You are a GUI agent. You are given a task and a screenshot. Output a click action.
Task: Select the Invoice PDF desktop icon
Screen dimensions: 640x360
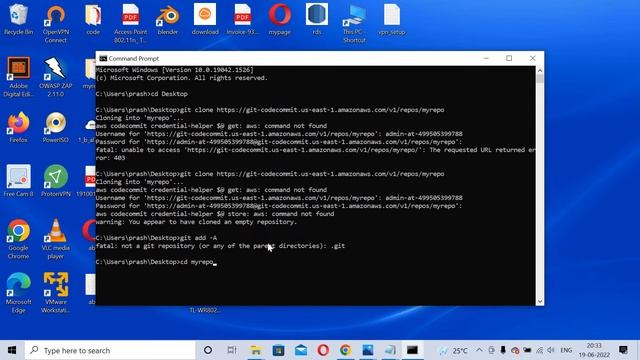tap(242, 19)
